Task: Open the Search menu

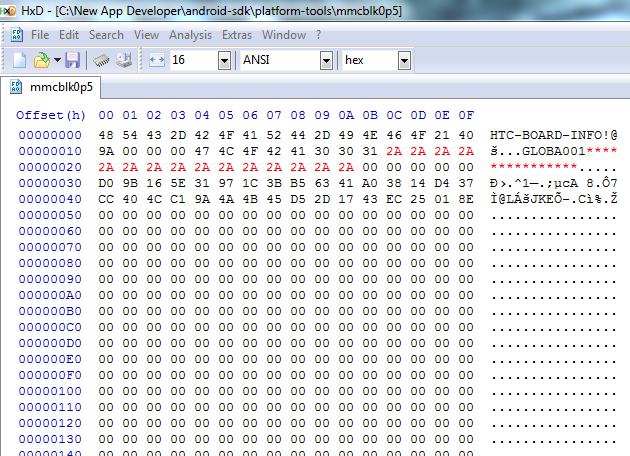Action: point(106,35)
